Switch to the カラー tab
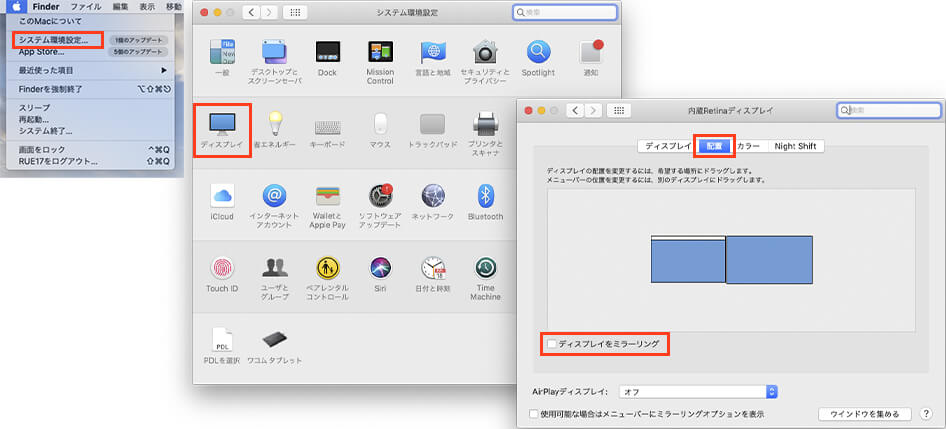Screen dimensions: 946x429 click(749, 146)
